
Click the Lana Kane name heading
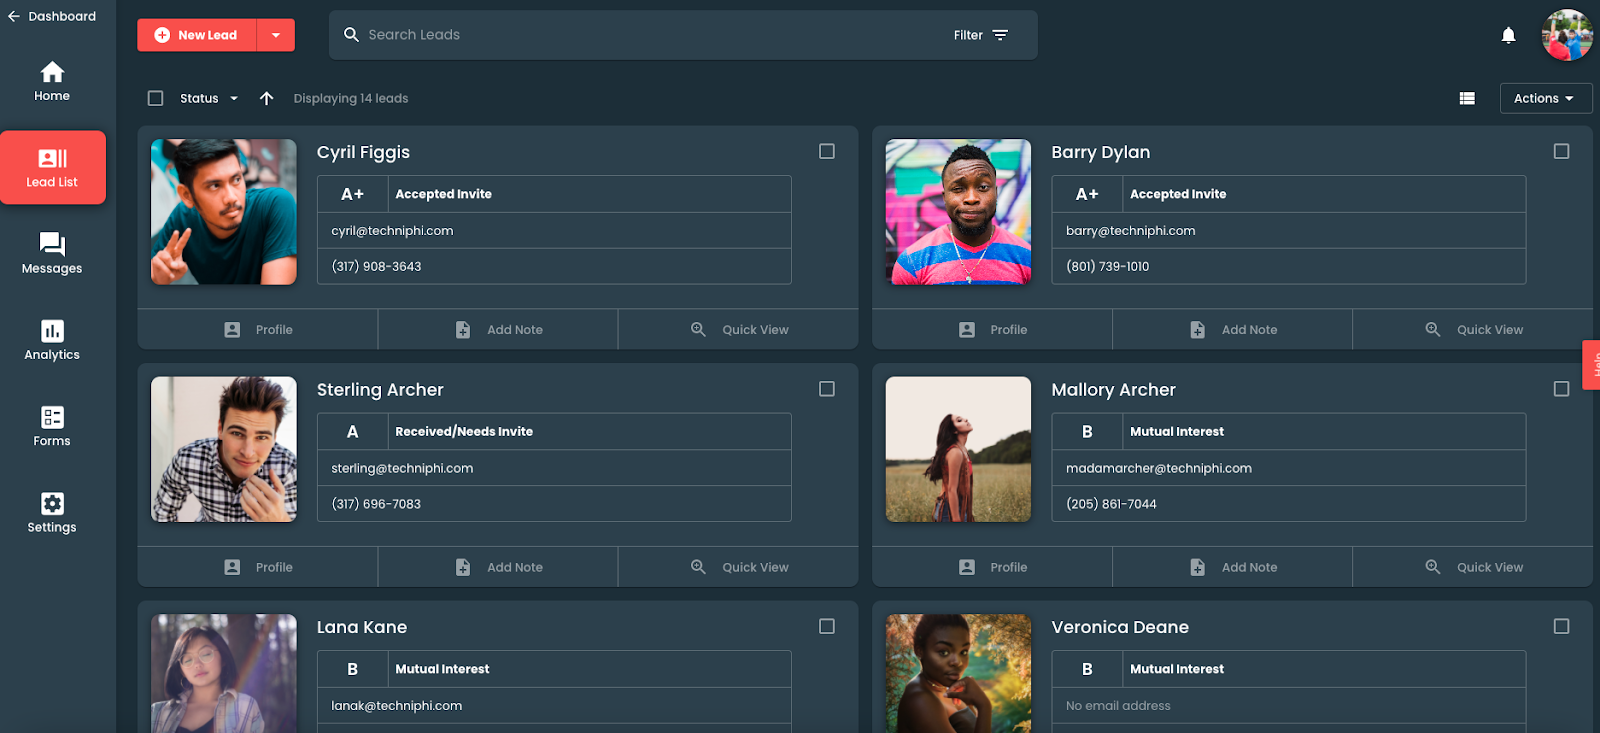pyautogui.click(x=362, y=627)
